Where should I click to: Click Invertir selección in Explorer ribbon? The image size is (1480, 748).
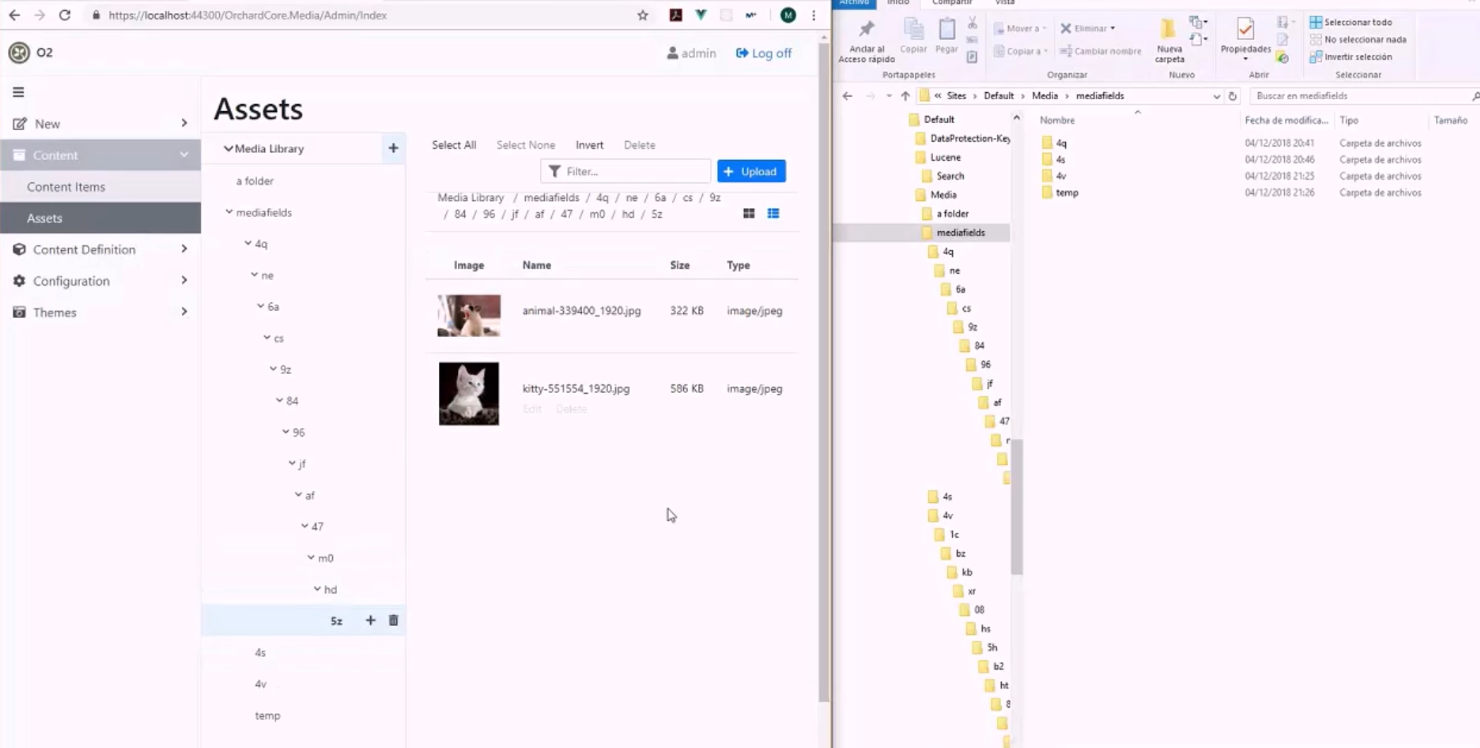[1350, 57]
